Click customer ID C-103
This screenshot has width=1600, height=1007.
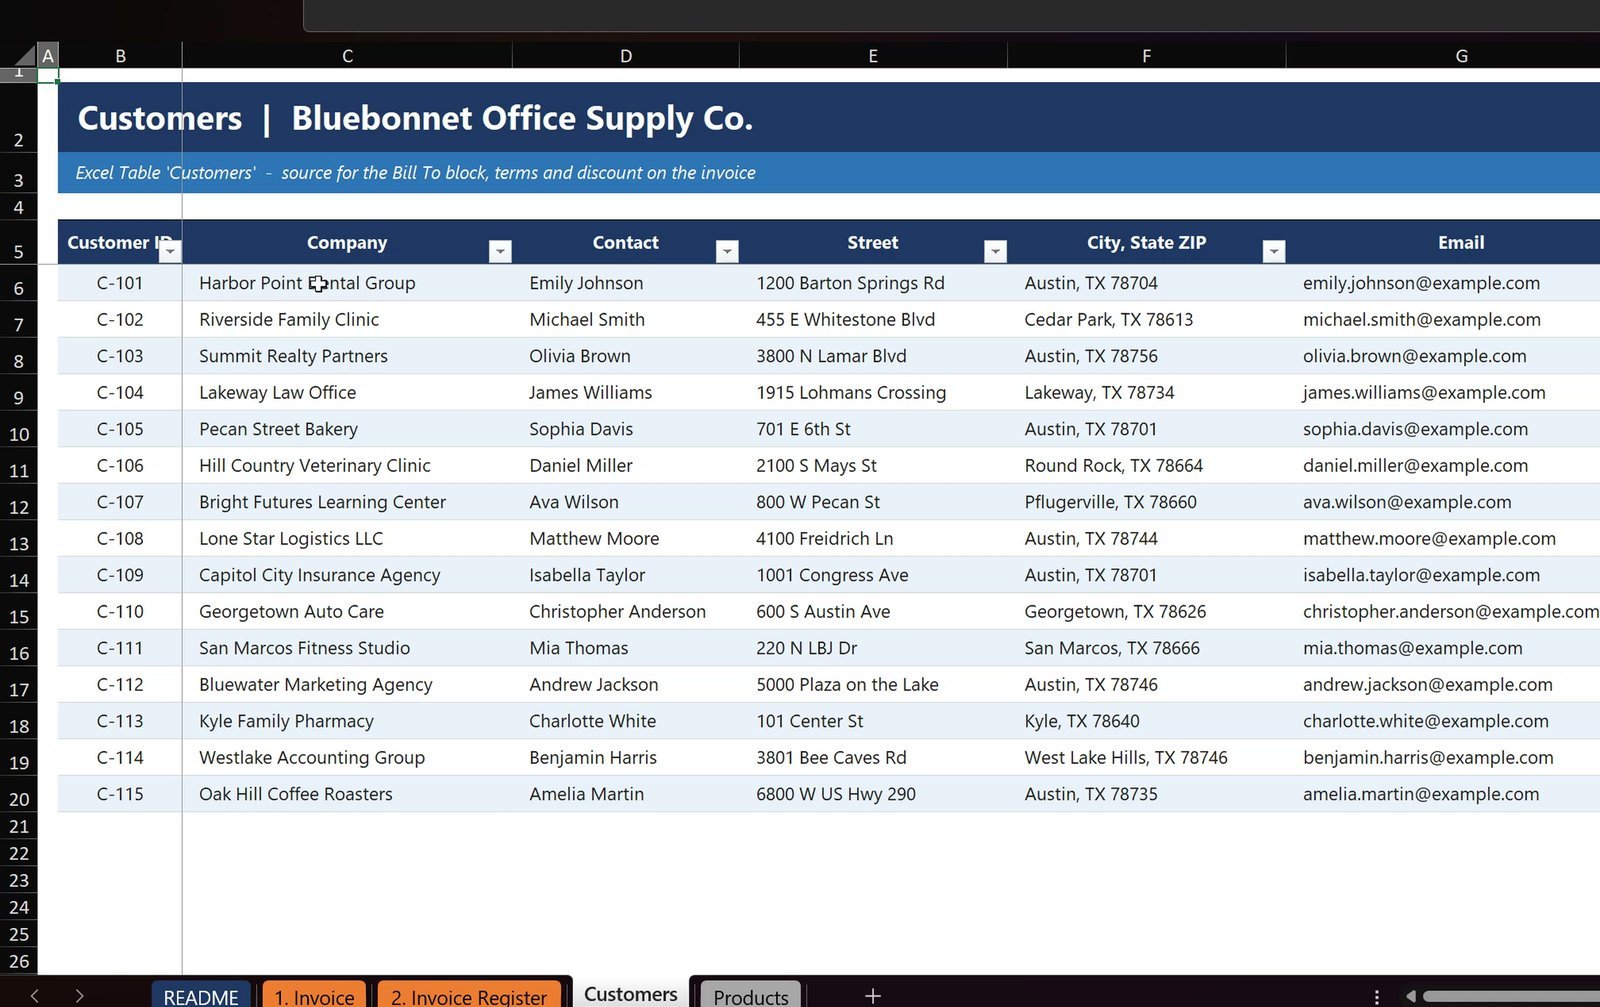click(120, 356)
